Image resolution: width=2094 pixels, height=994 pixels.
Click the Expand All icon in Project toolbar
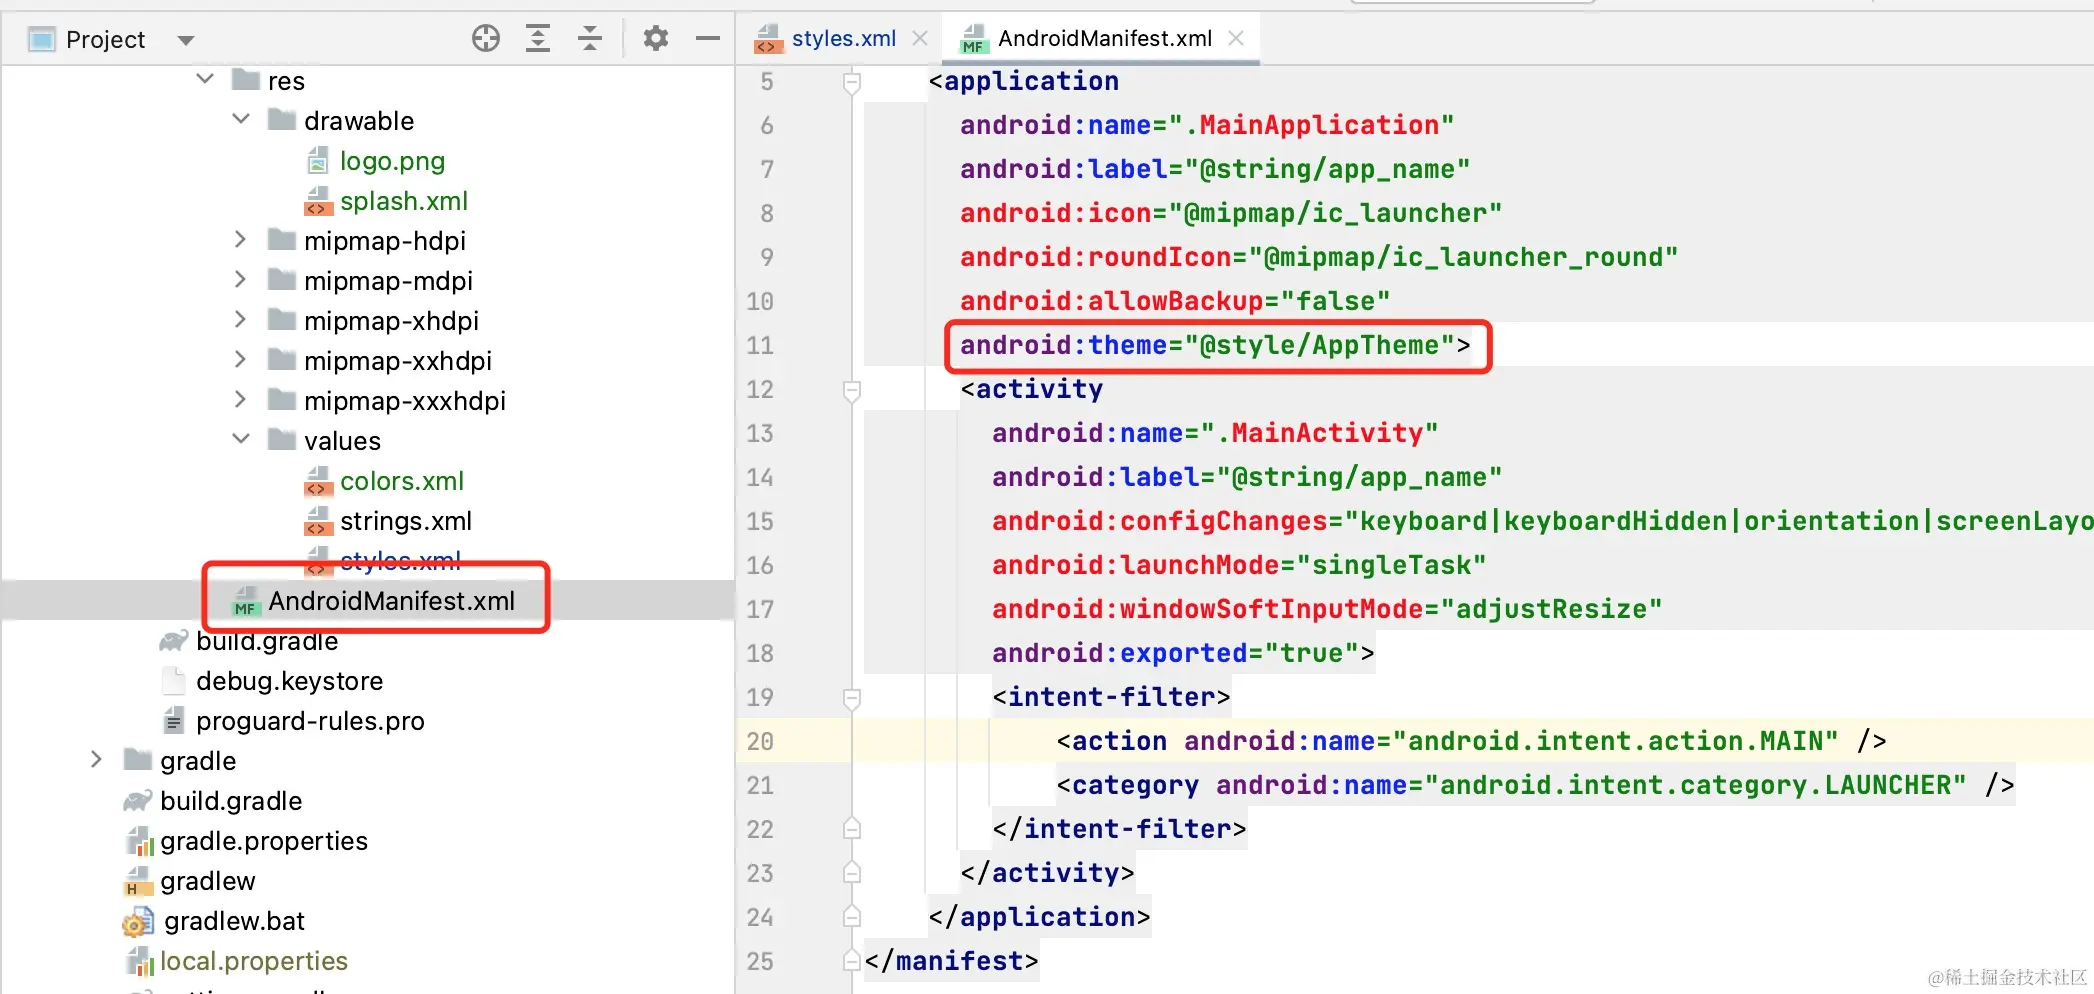538,39
